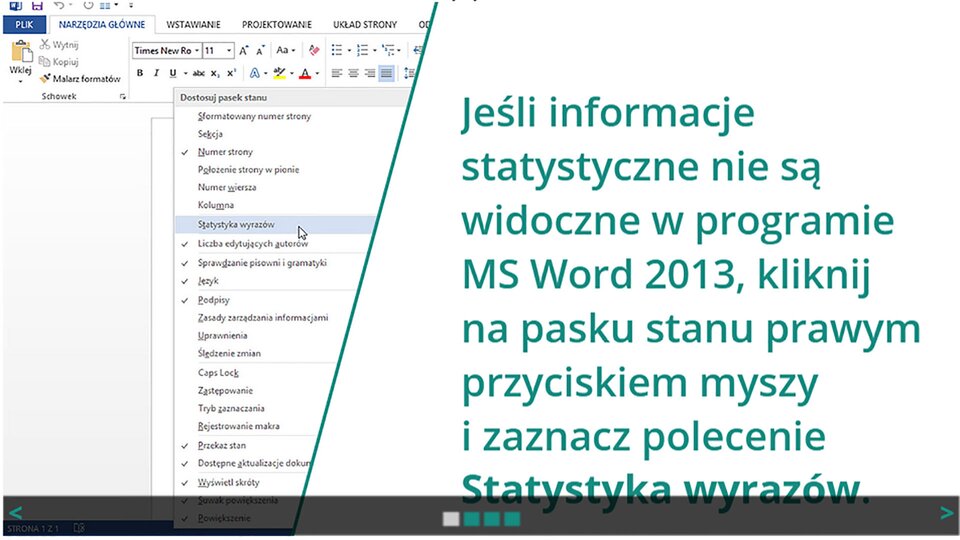The image size is (960, 540).
Task: Select the second slide indicator square
Action: (471, 519)
